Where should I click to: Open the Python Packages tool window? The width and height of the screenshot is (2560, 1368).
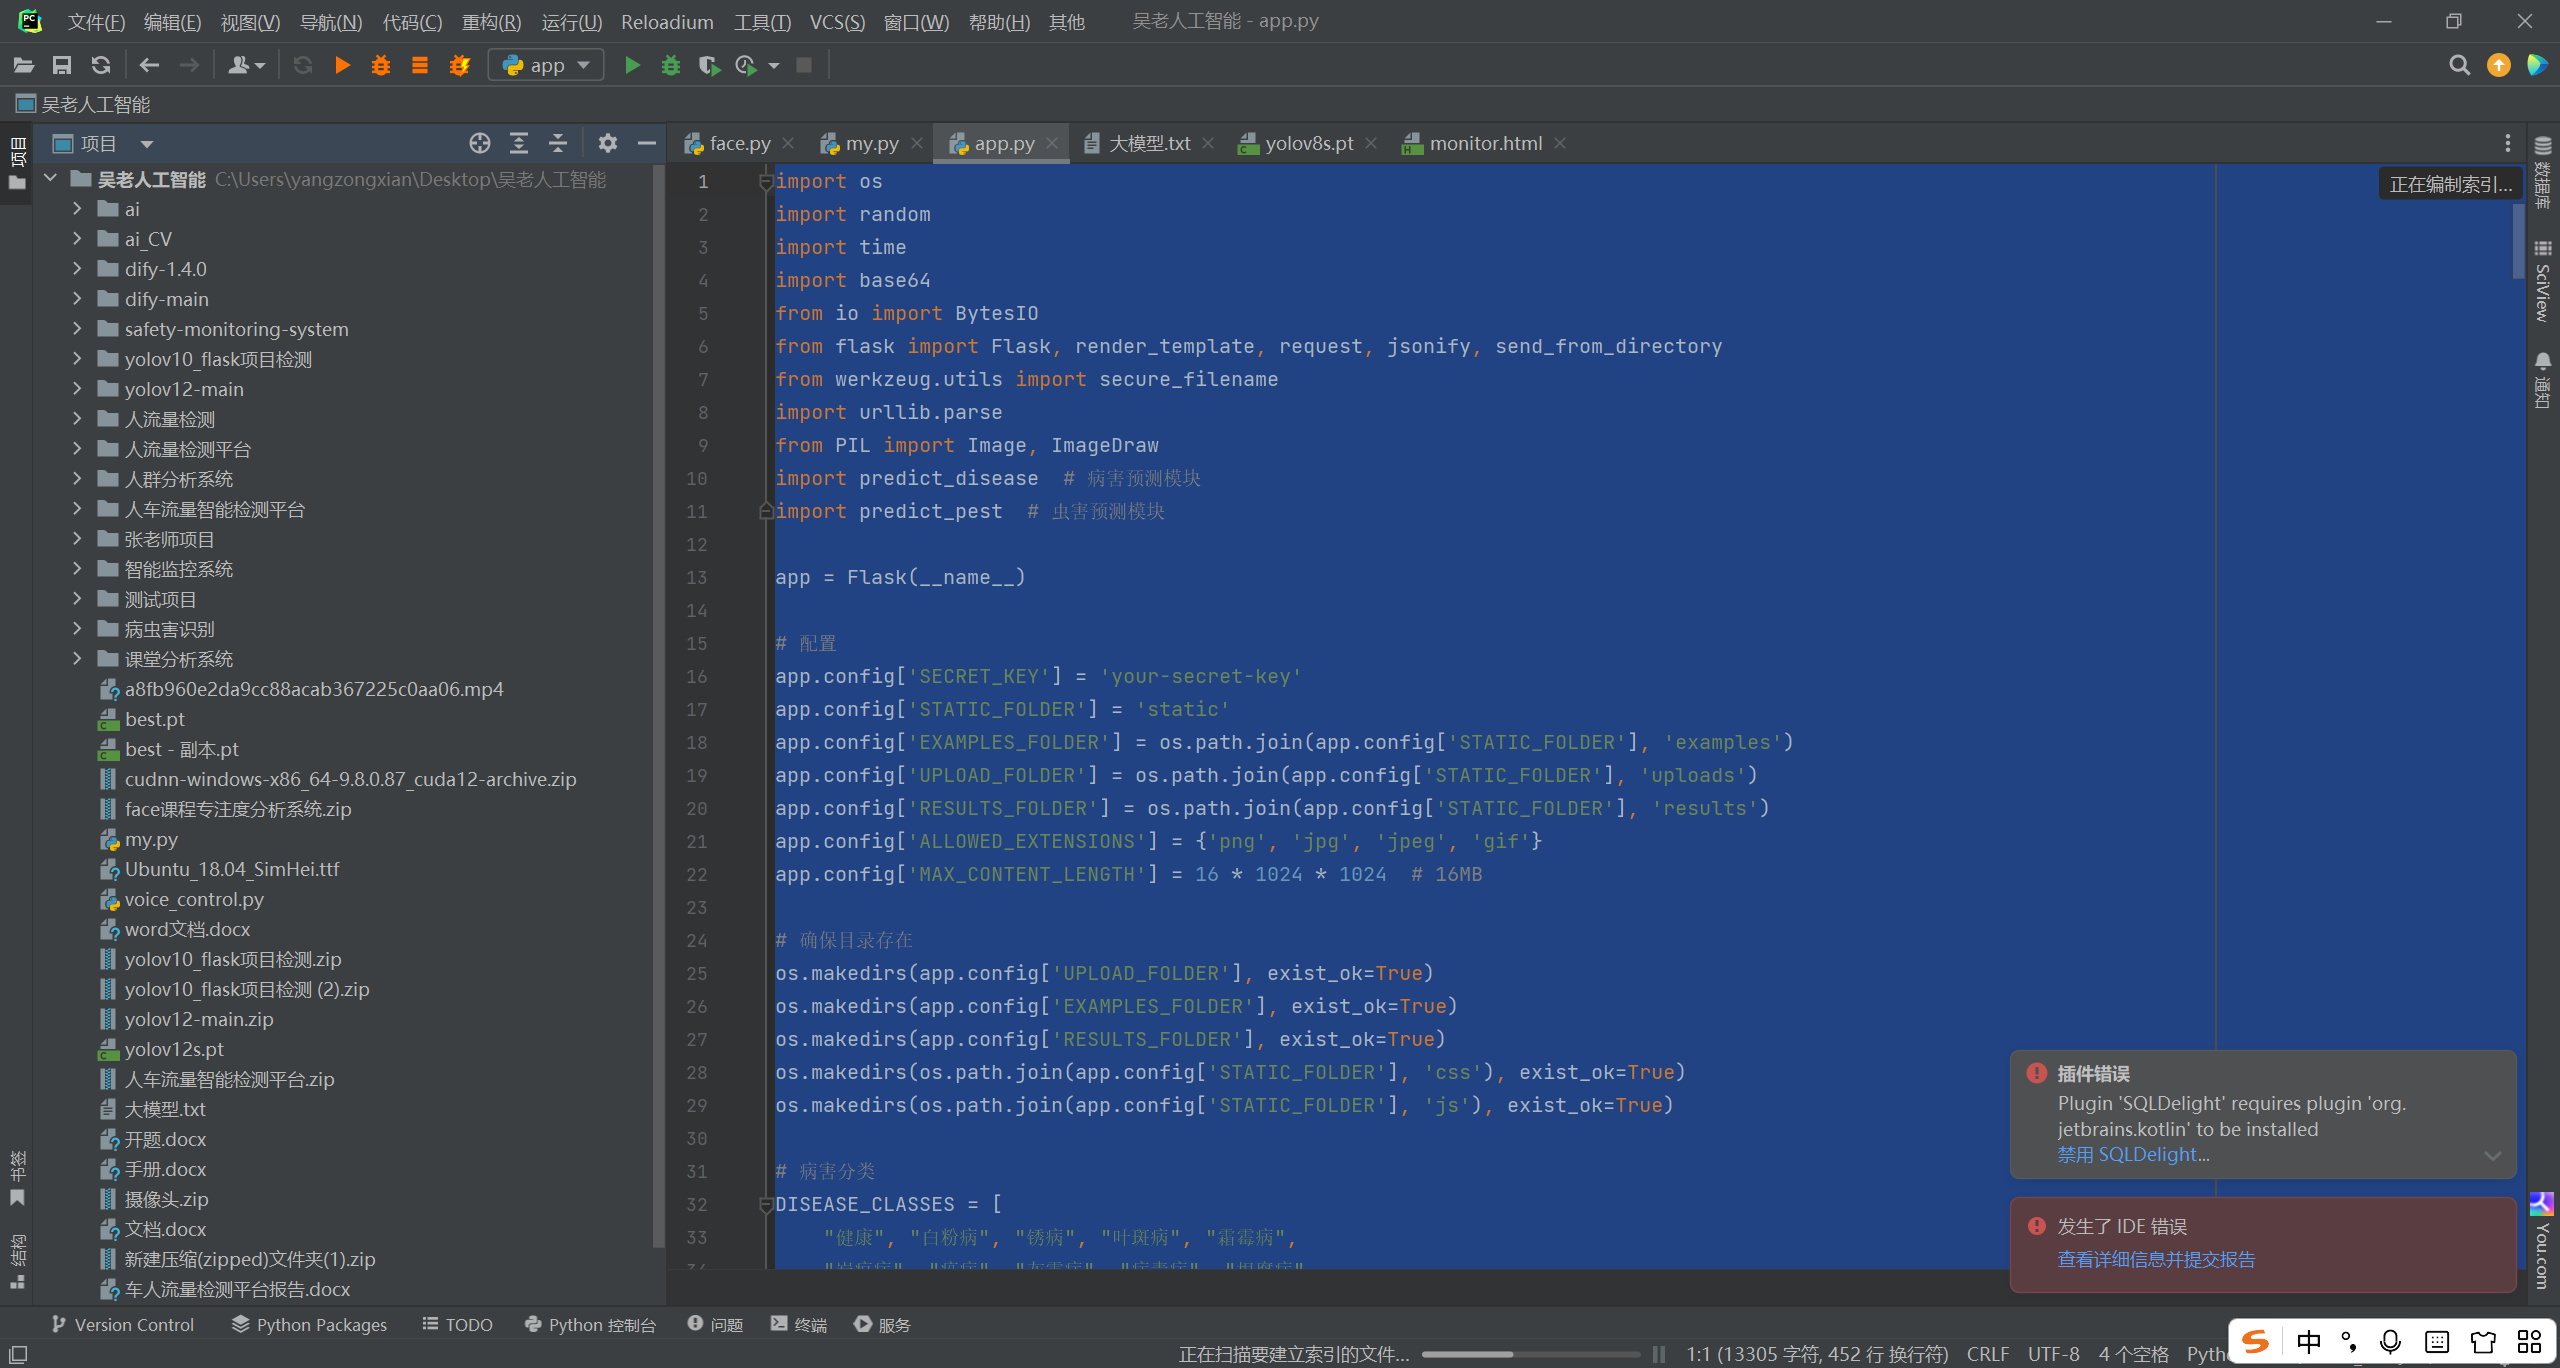coord(309,1324)
